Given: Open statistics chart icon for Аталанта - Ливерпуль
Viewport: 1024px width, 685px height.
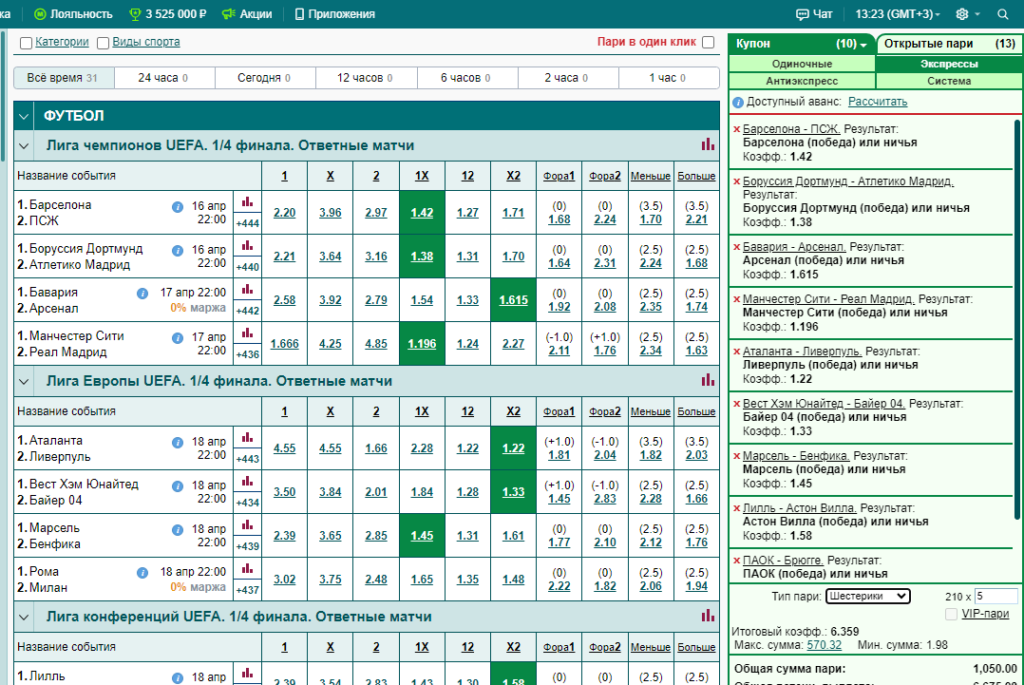Looking at the screenshot, I should 247,438.
